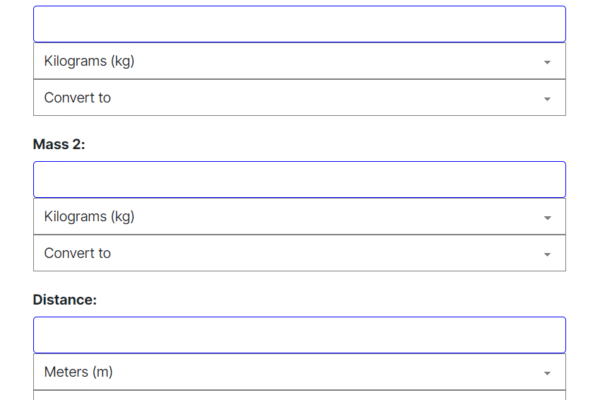Screen dimensions: 600x400
Task: Focus the topmost empty value input field
Action: click(x=299, y=24)
